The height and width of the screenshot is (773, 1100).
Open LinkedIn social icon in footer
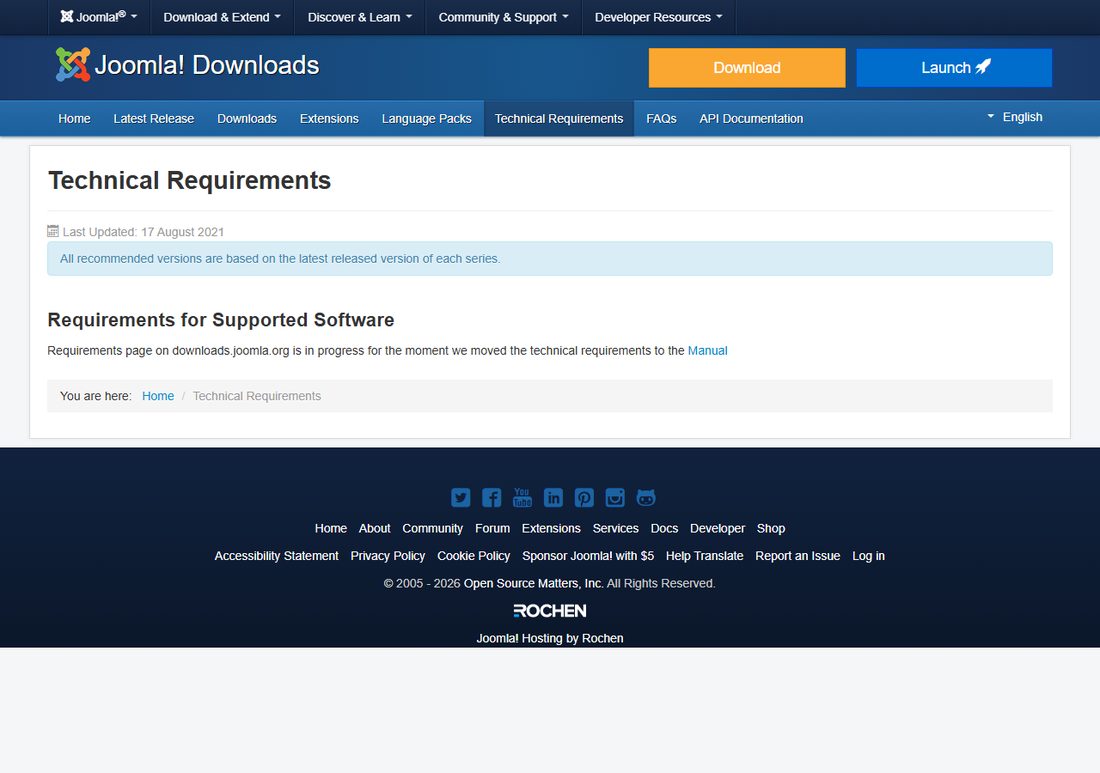click(x=553, y=497)
